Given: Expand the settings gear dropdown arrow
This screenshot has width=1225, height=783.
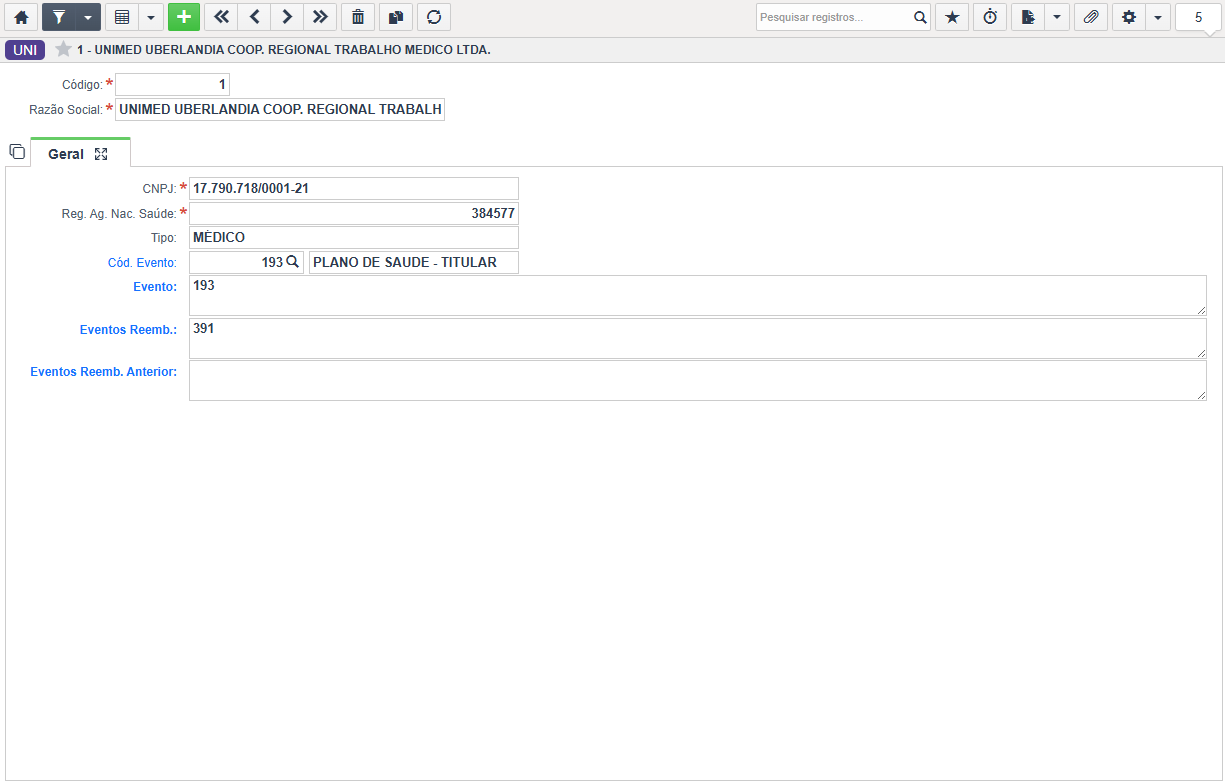Looking at the screenshot, I should click(1158, 17).
